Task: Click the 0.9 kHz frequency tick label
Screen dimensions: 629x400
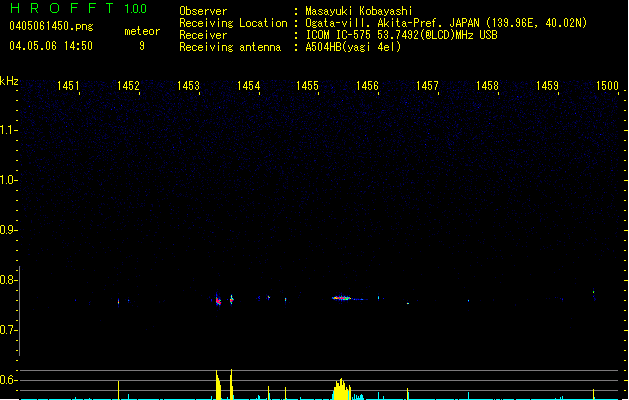Action: click(7, 230)
